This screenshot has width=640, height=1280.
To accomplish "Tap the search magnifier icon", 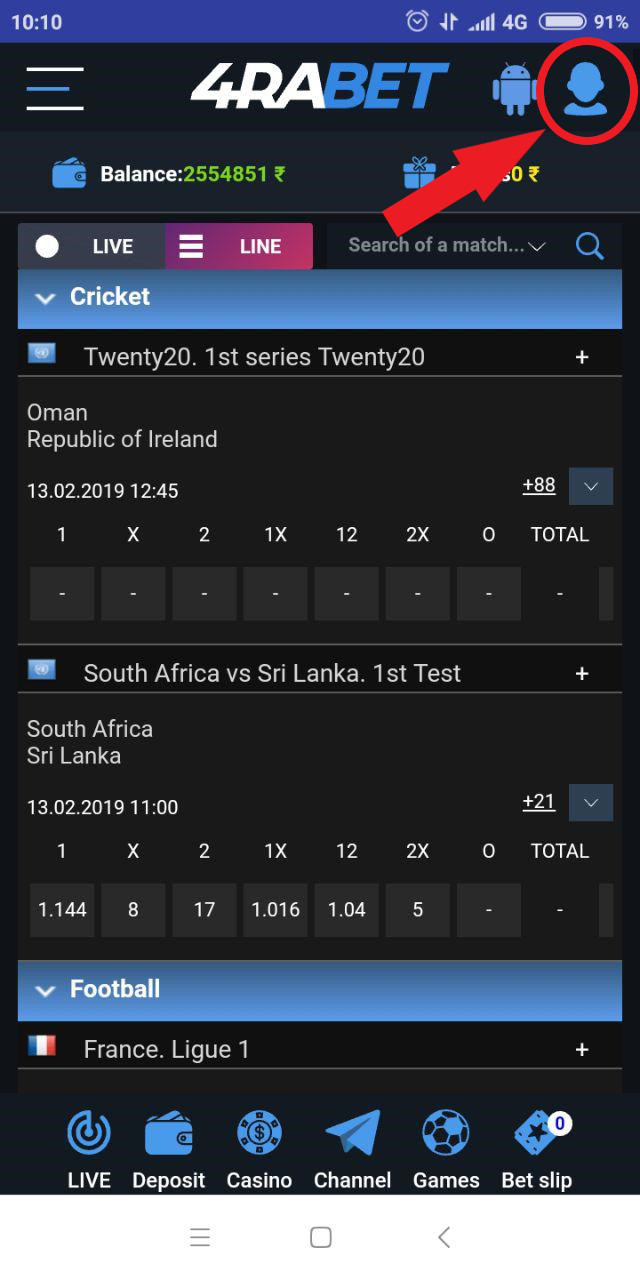I will (x=590, y=246).
